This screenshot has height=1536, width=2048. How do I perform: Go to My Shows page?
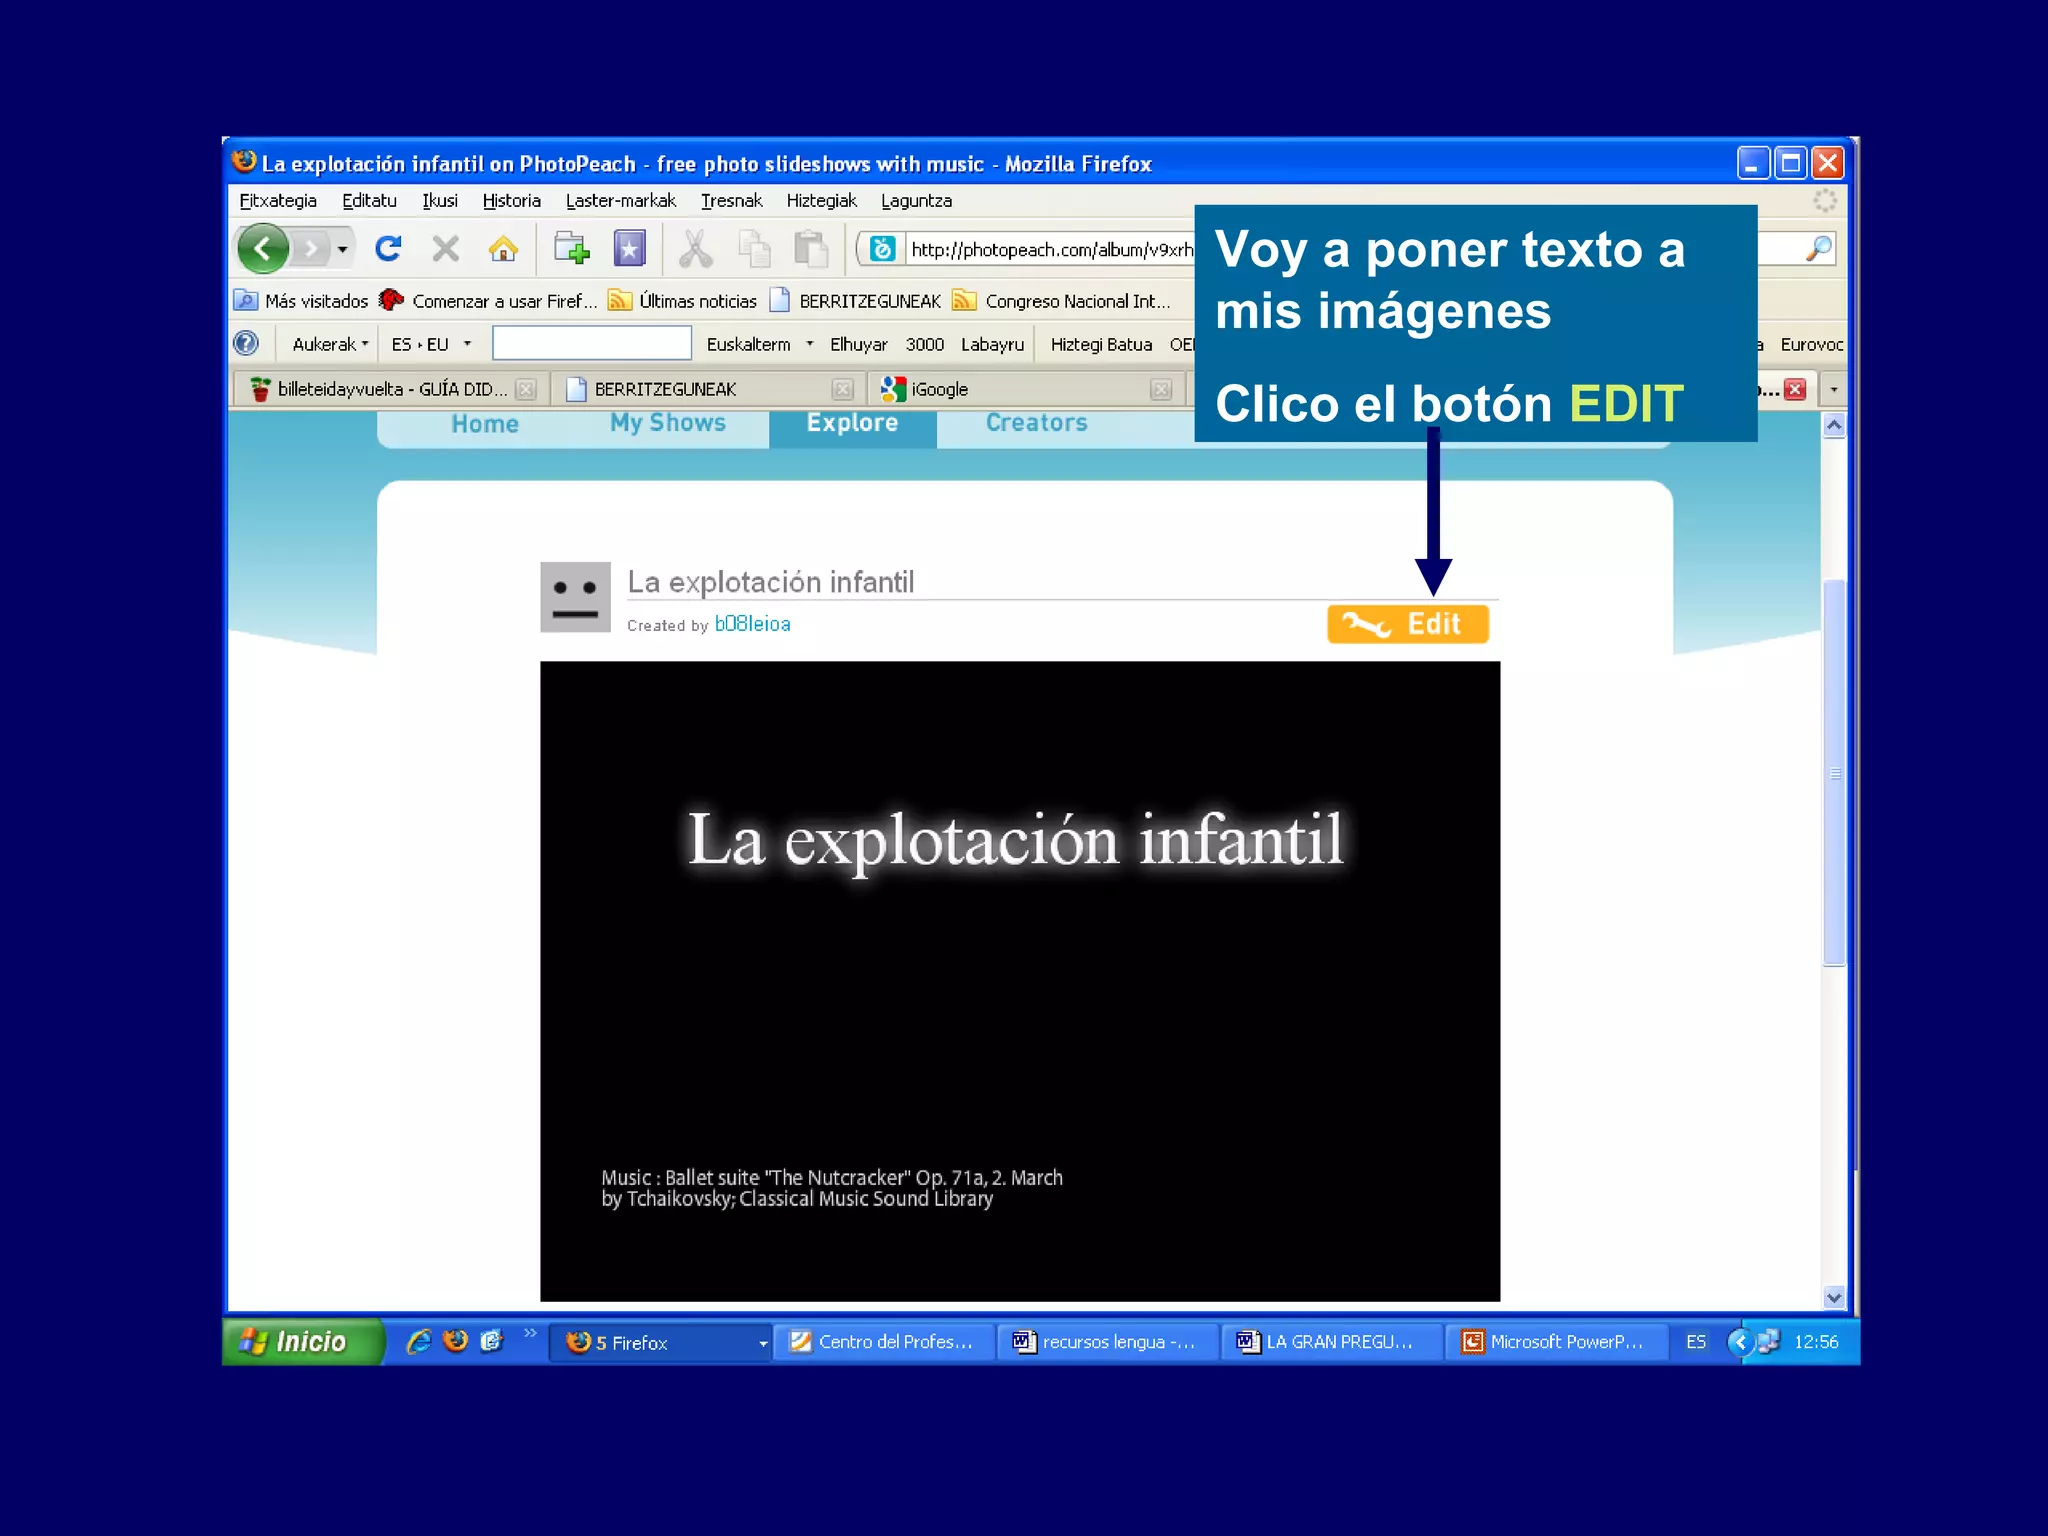tap(668, 423)
